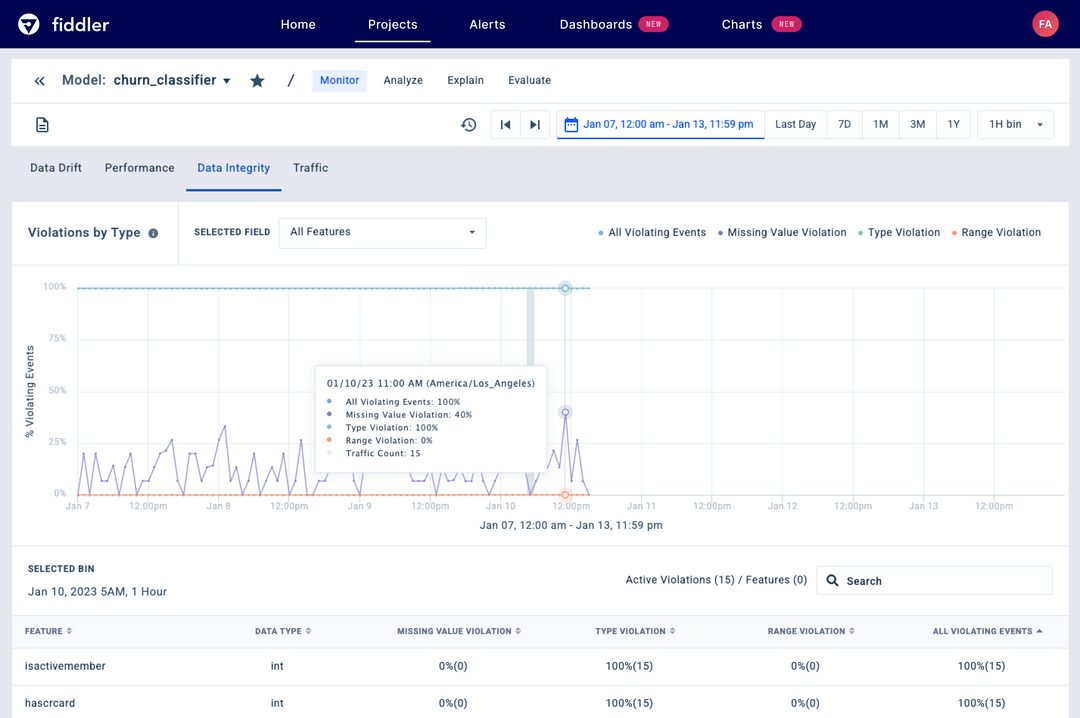Select the 7D time range
Screen dimensions: 1080x718
click(x=844, y=124)
